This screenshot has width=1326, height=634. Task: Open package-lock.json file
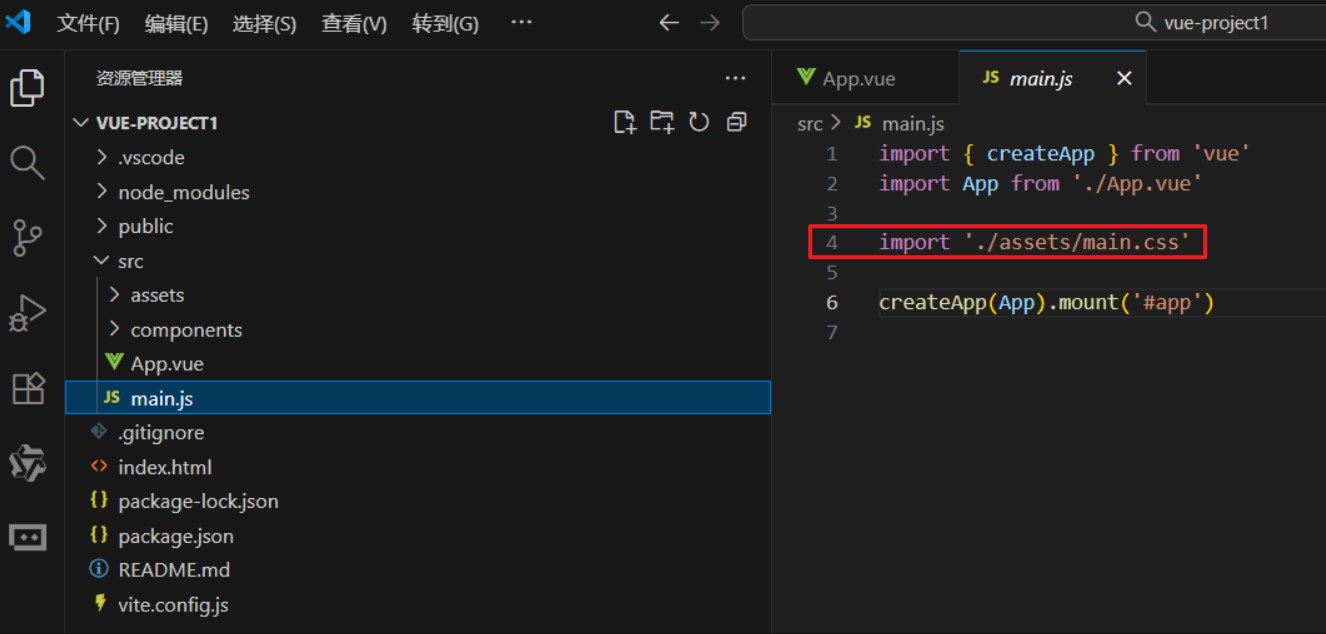point(418,501)
